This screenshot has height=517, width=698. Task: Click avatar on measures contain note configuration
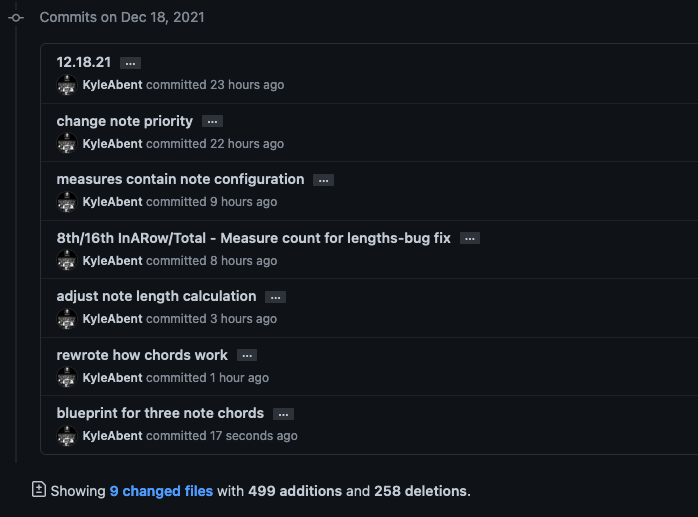pos(67,202)
